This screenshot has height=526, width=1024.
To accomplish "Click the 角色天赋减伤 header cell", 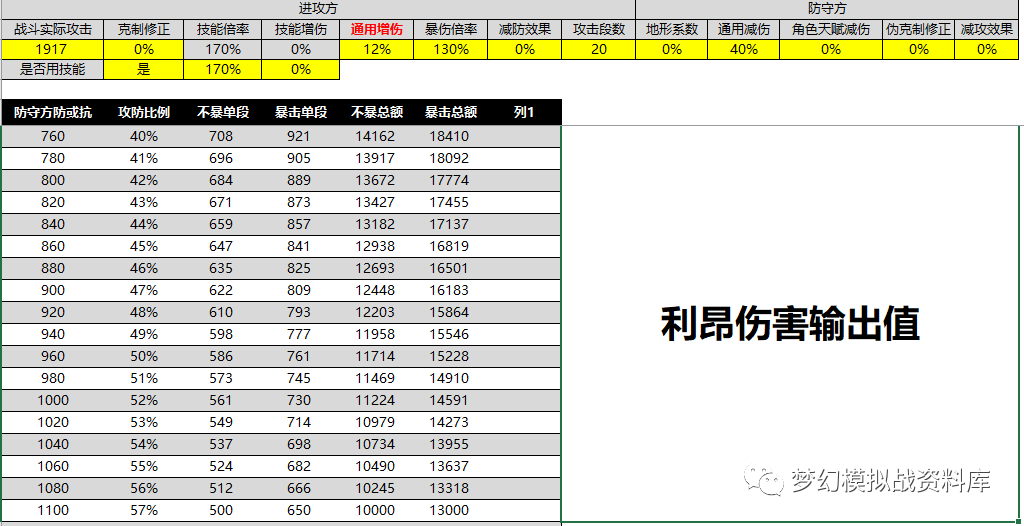I will [831, 29].
